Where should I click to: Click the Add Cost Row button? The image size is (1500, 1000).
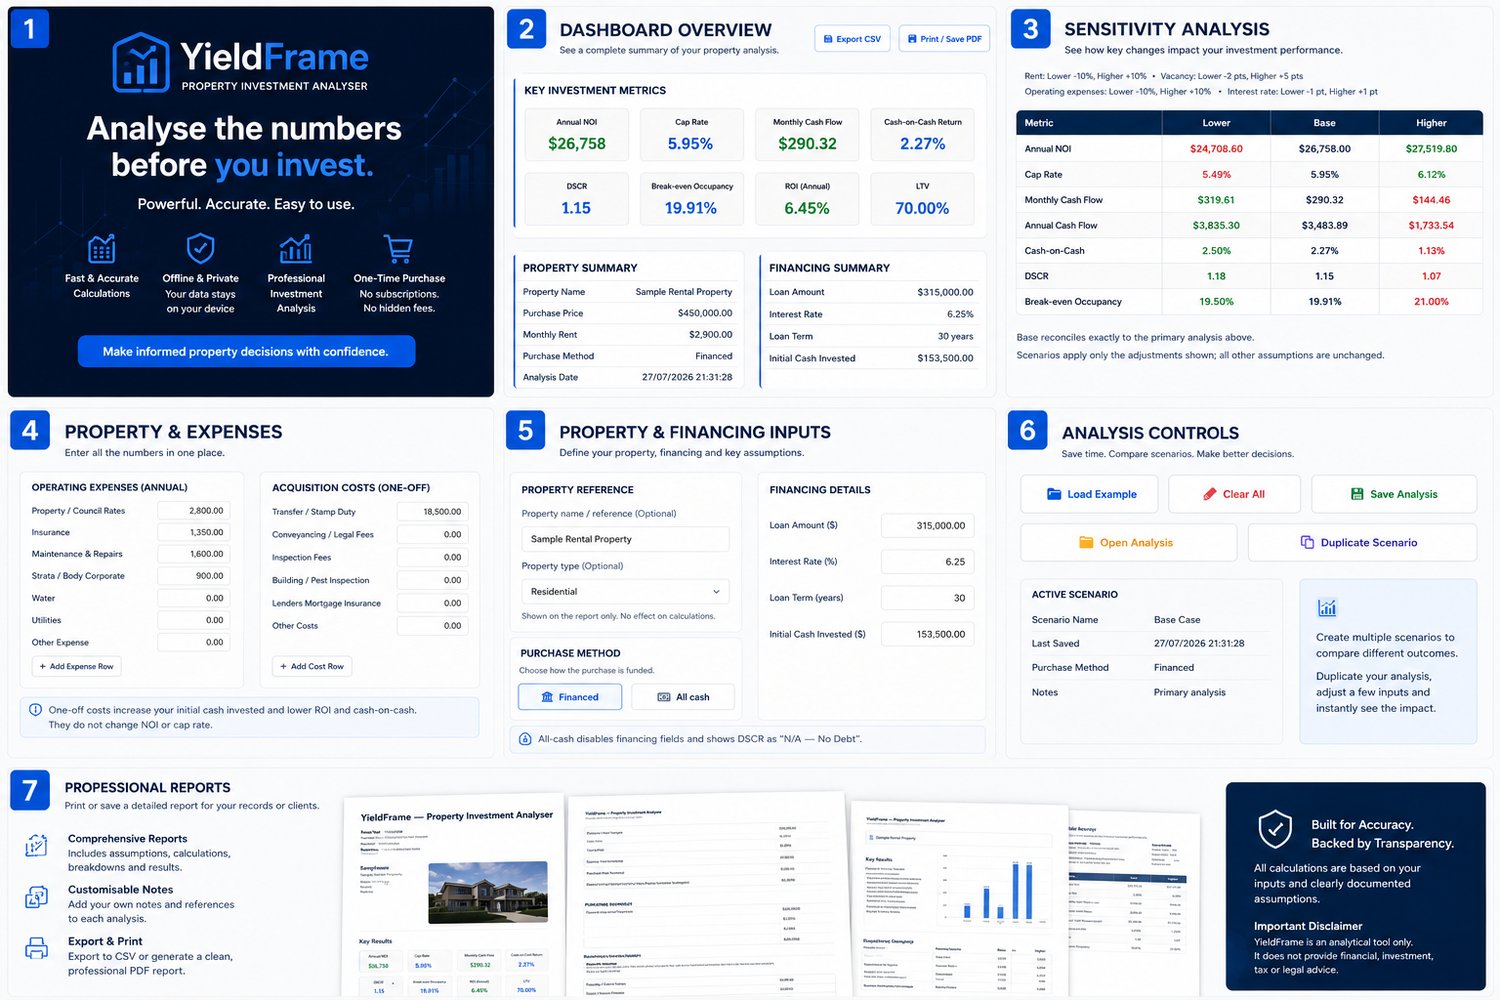[x=311, y=666]
